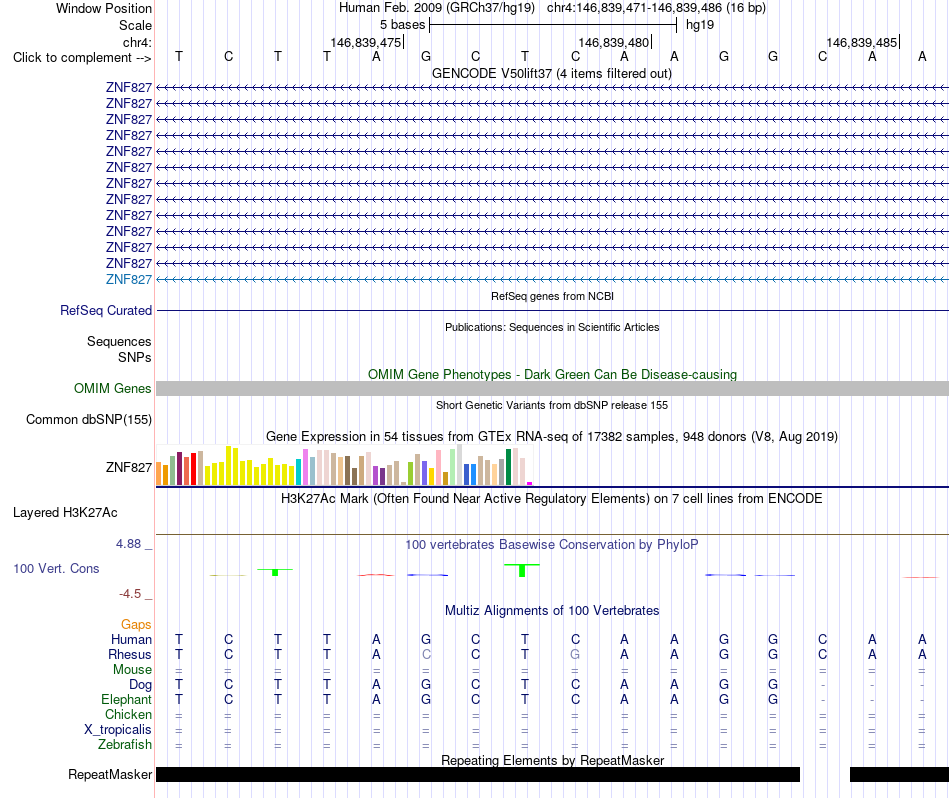Click 'Publications: Sequences in Scientific Articles' title
This screenshot has width=950, height=798.
(552, 327)
